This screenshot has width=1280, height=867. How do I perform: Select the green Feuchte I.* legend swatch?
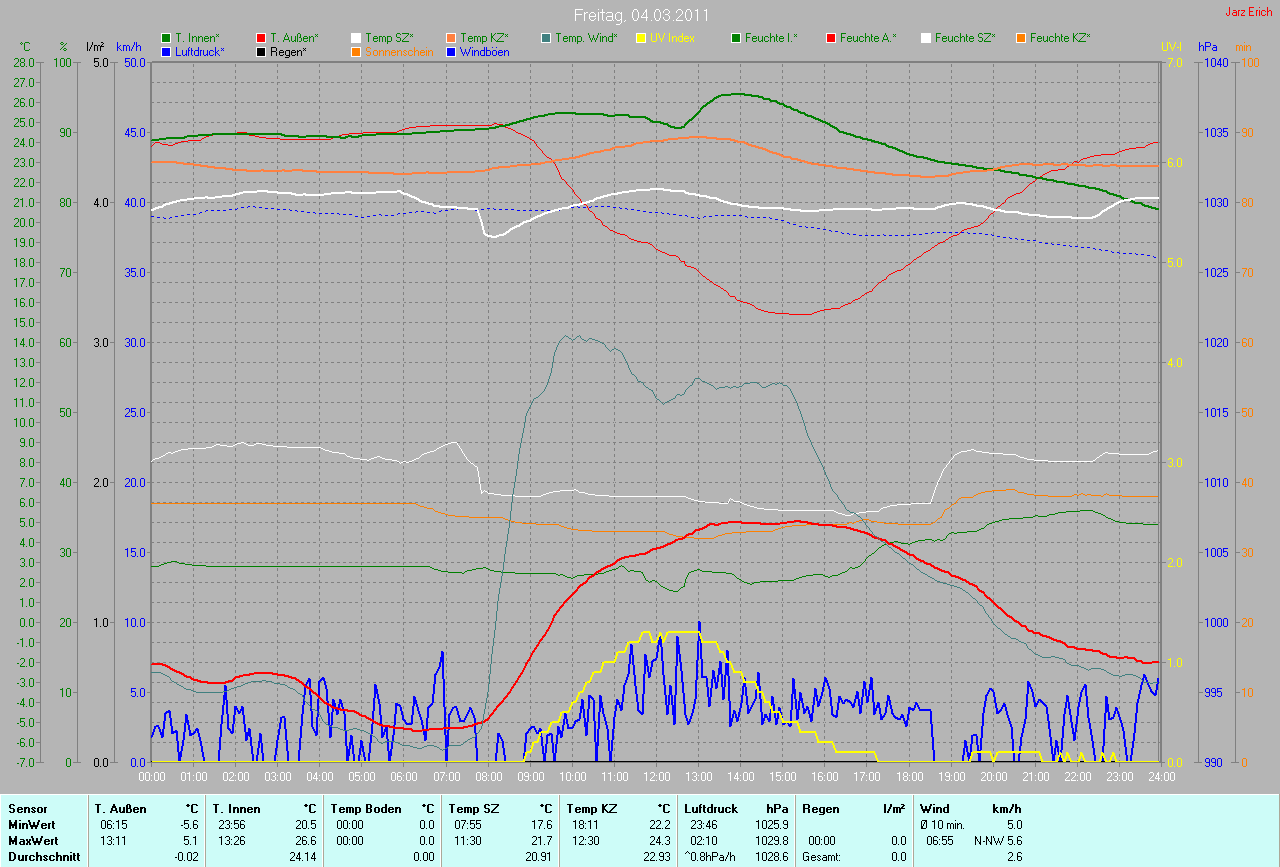(x=735, y=38)
